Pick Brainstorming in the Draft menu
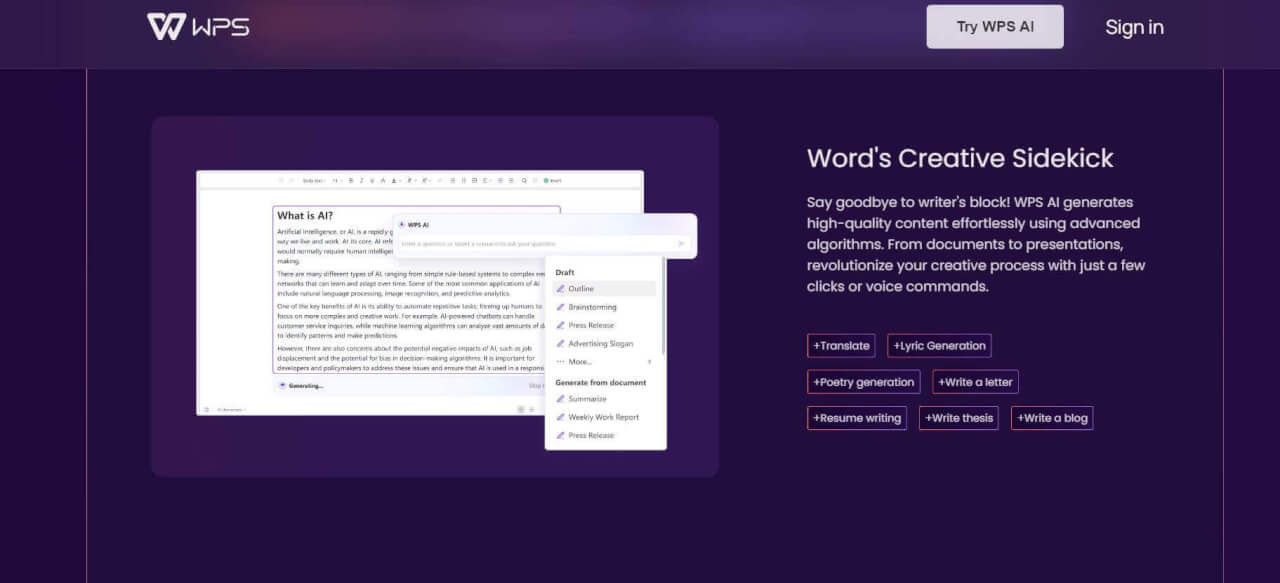 coord(604,307)
